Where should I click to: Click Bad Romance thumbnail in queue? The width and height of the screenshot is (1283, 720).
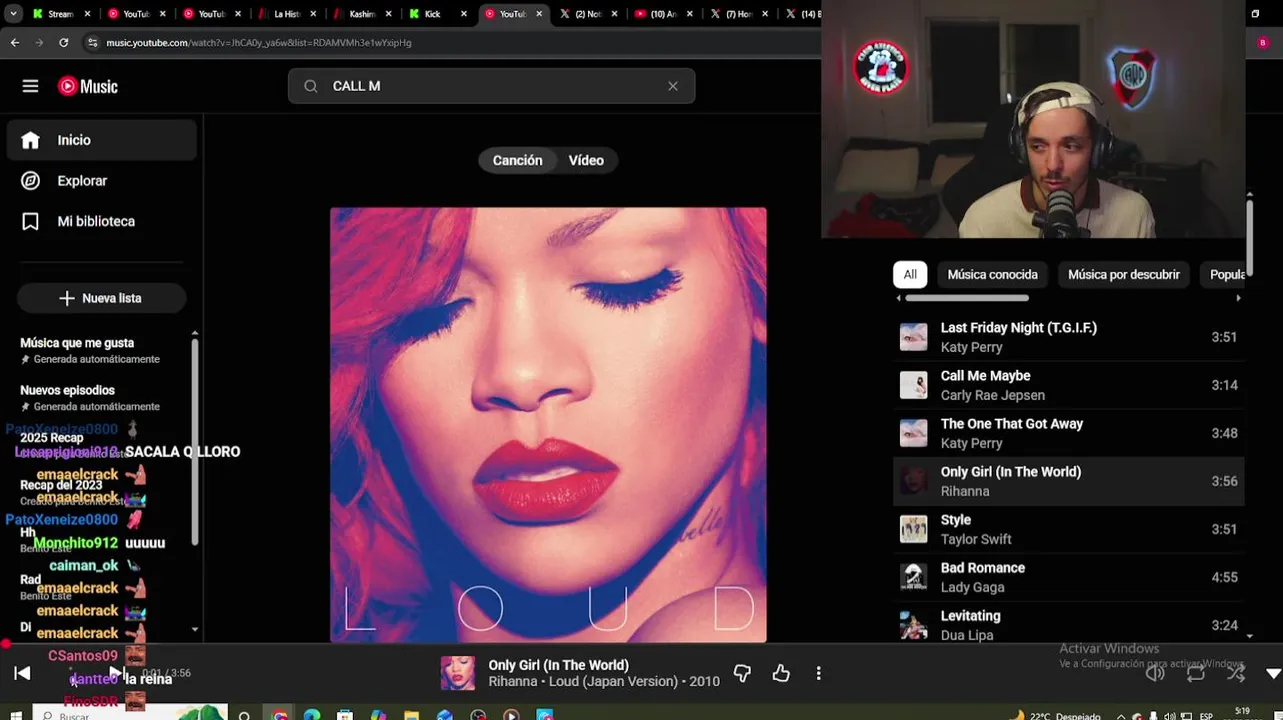(913, 577)
